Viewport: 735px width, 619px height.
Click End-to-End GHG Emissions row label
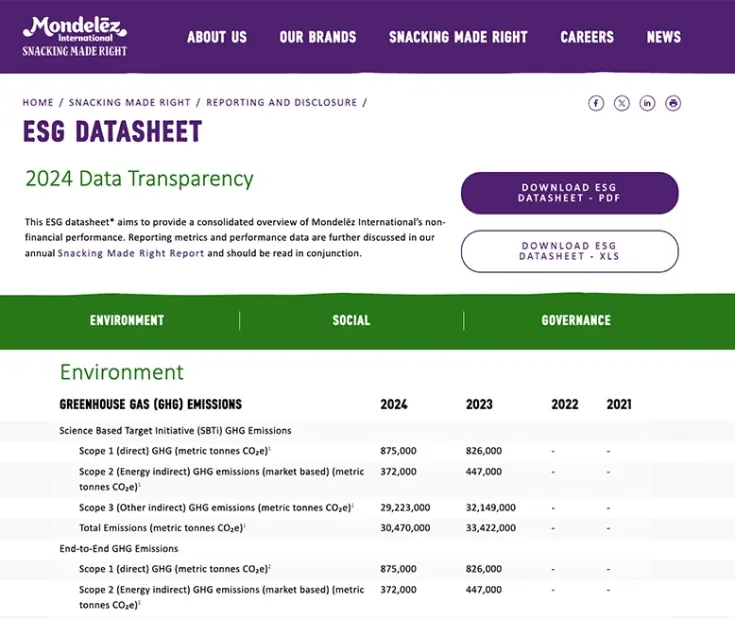119,549
